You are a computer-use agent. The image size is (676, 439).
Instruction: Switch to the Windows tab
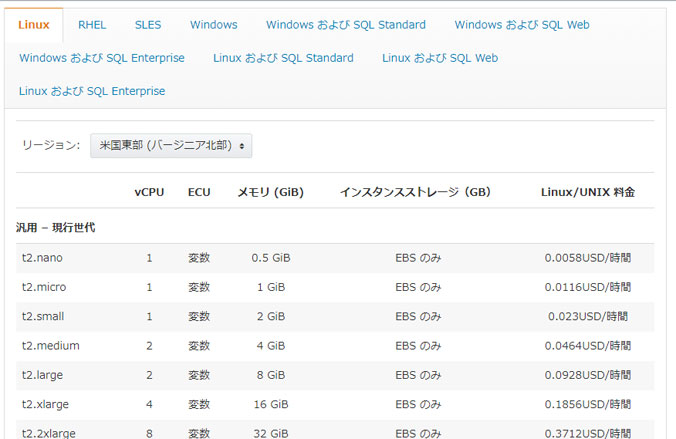tap(214, 25)
